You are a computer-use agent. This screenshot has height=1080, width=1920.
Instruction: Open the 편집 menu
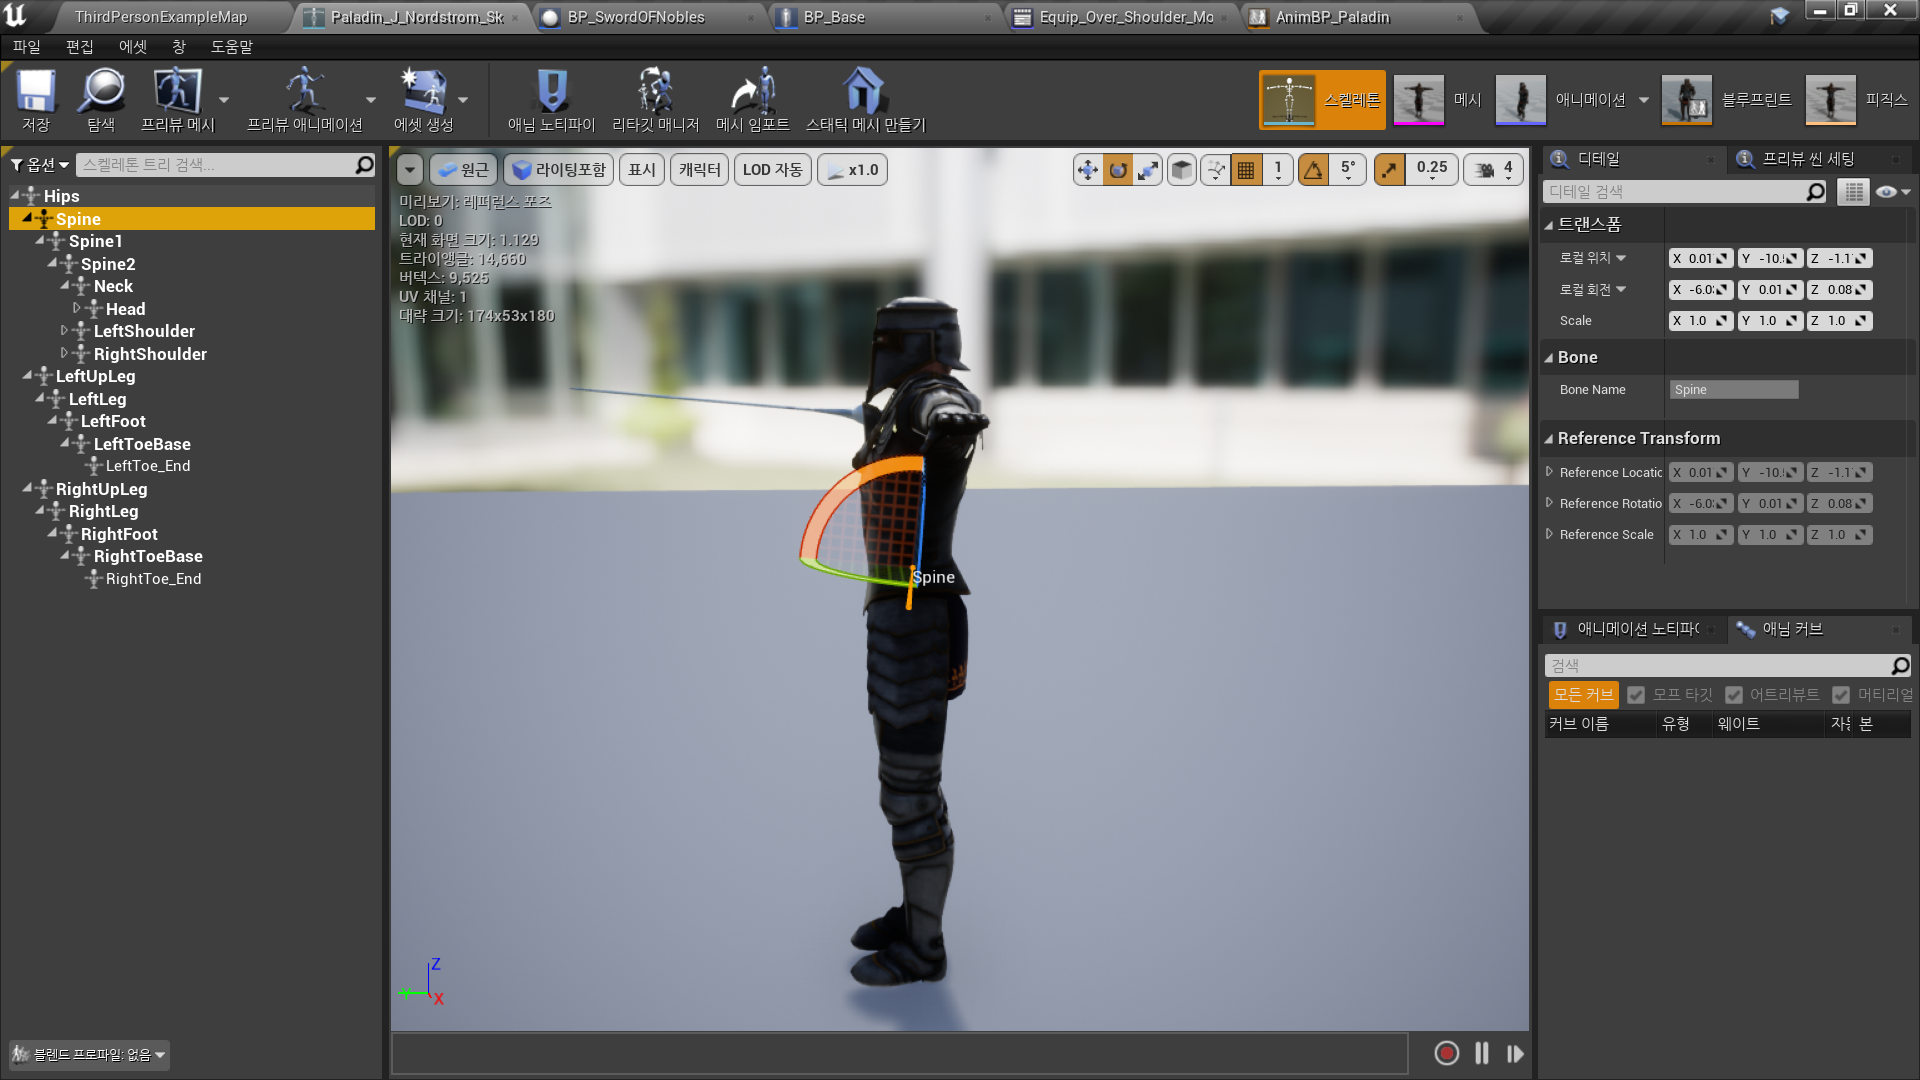(x=79, y=47)
